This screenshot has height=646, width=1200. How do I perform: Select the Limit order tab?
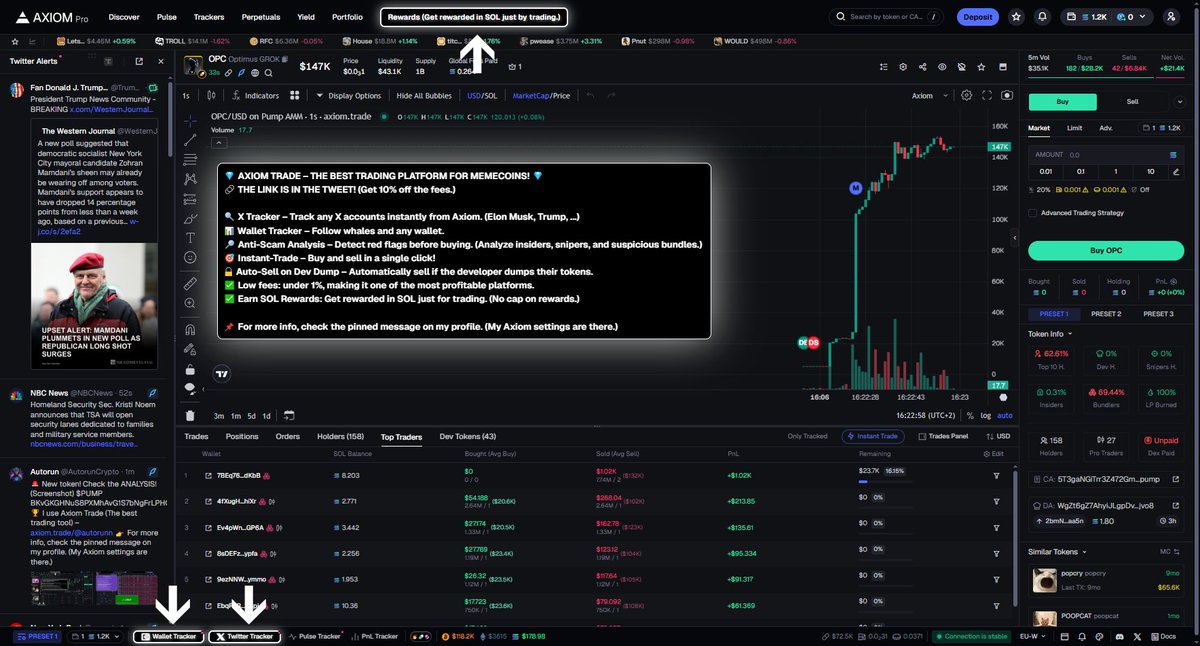click(x=1074, y=128)
